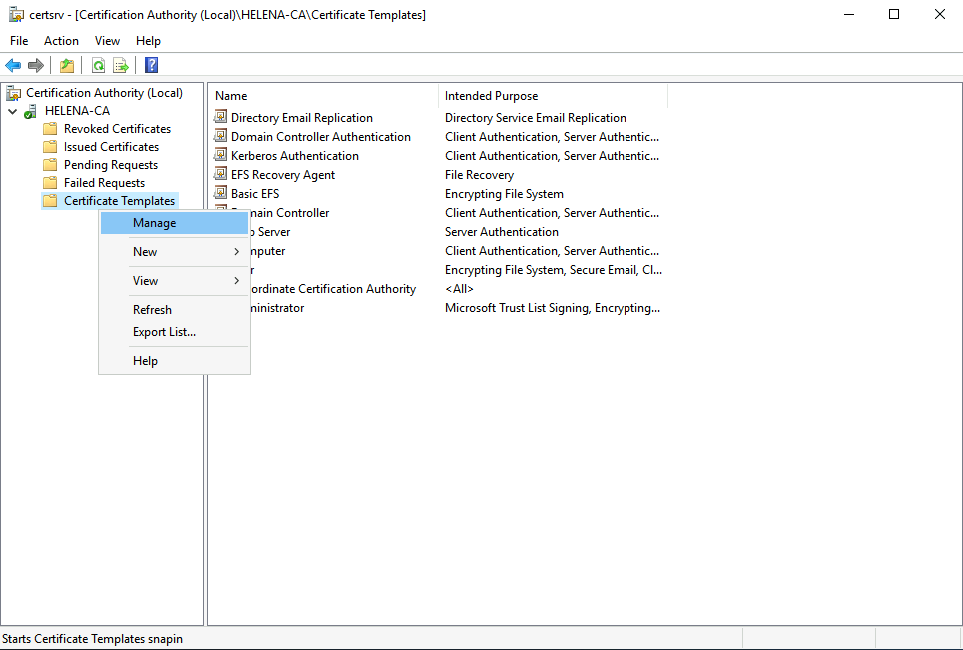
Task: Click the Back arrow toolbar icon
Action: pyautogui.click(x=13, y=65)
